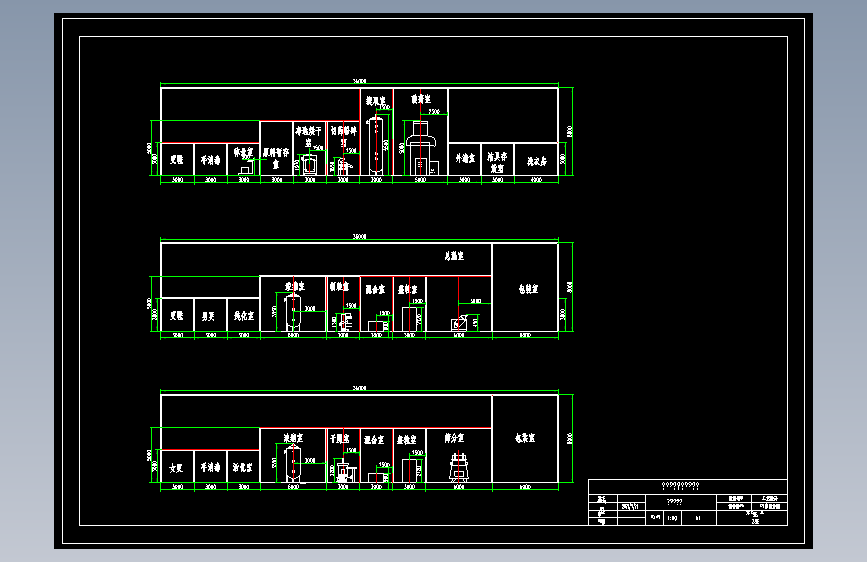This screenshot has width=867, height=562.
Task: Select the tall vertical tank in top section
Action: coord(376,145)
